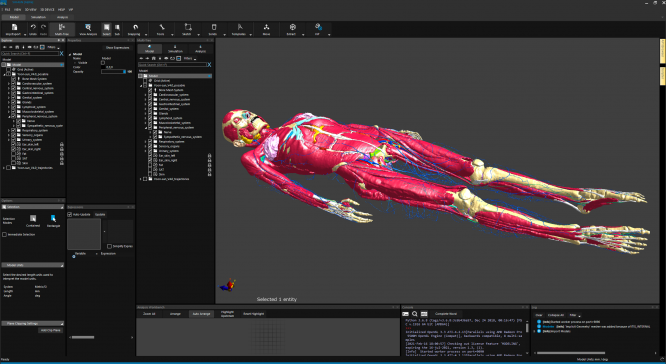This screenshot has height=364, width=666.
Task: Click the 3D orientation axes gizmo
Action: coord(228,285)
